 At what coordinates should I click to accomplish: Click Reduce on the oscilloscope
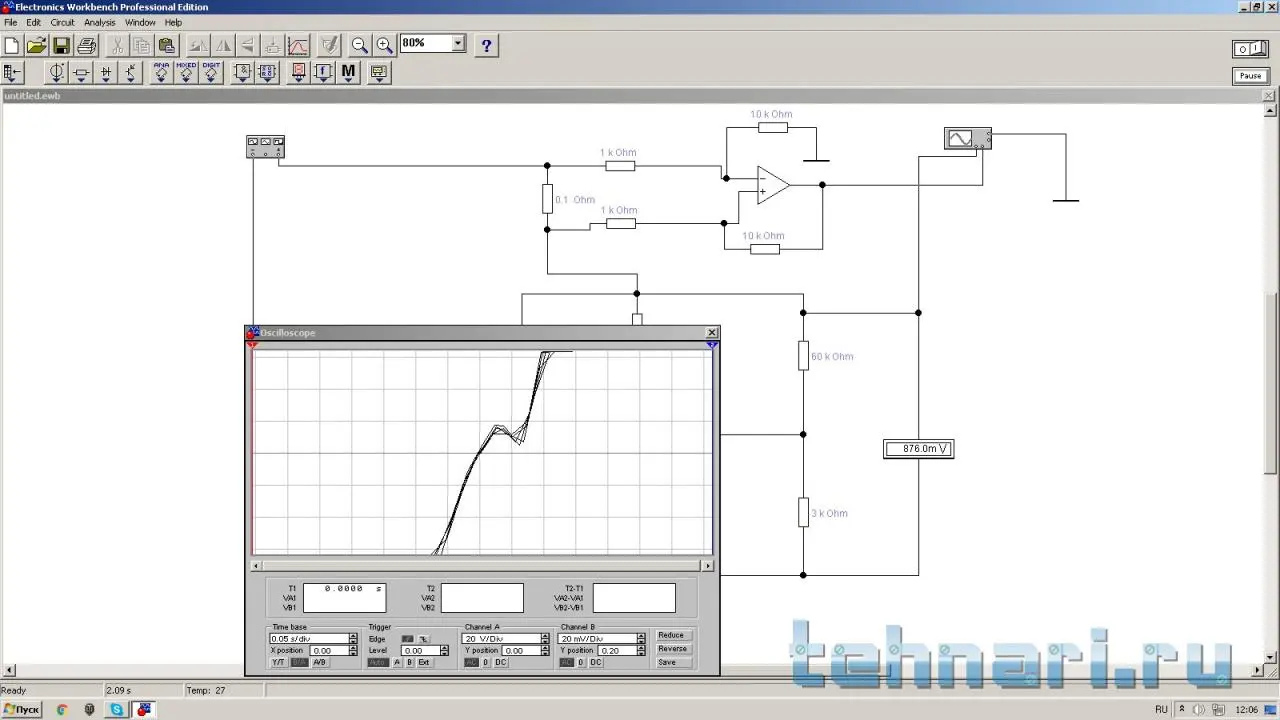672,635
